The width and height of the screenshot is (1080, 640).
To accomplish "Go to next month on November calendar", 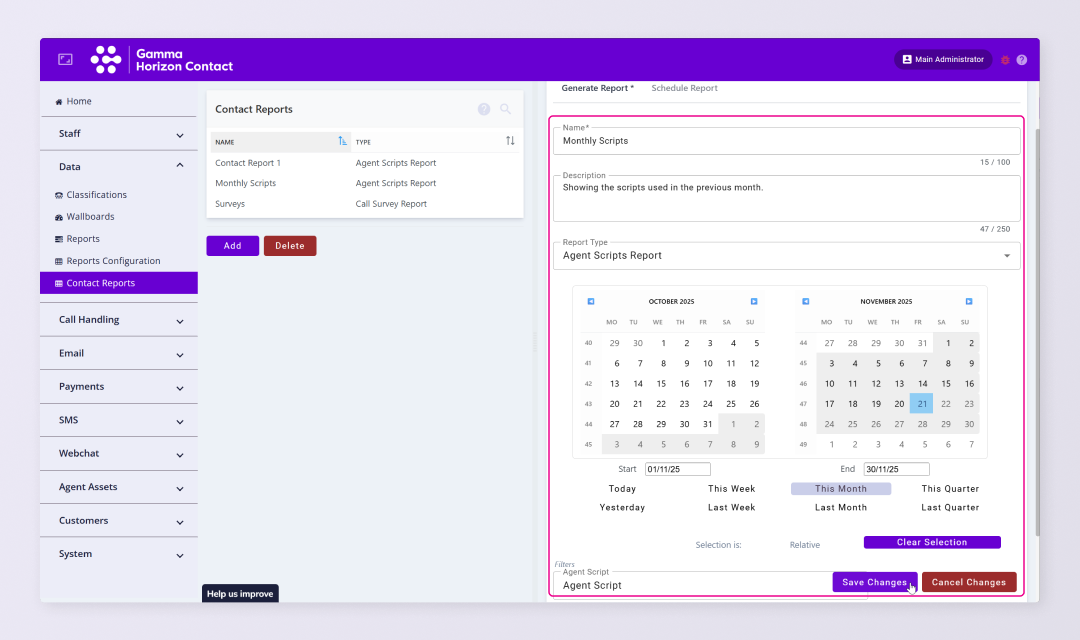I will coord(969,301).
